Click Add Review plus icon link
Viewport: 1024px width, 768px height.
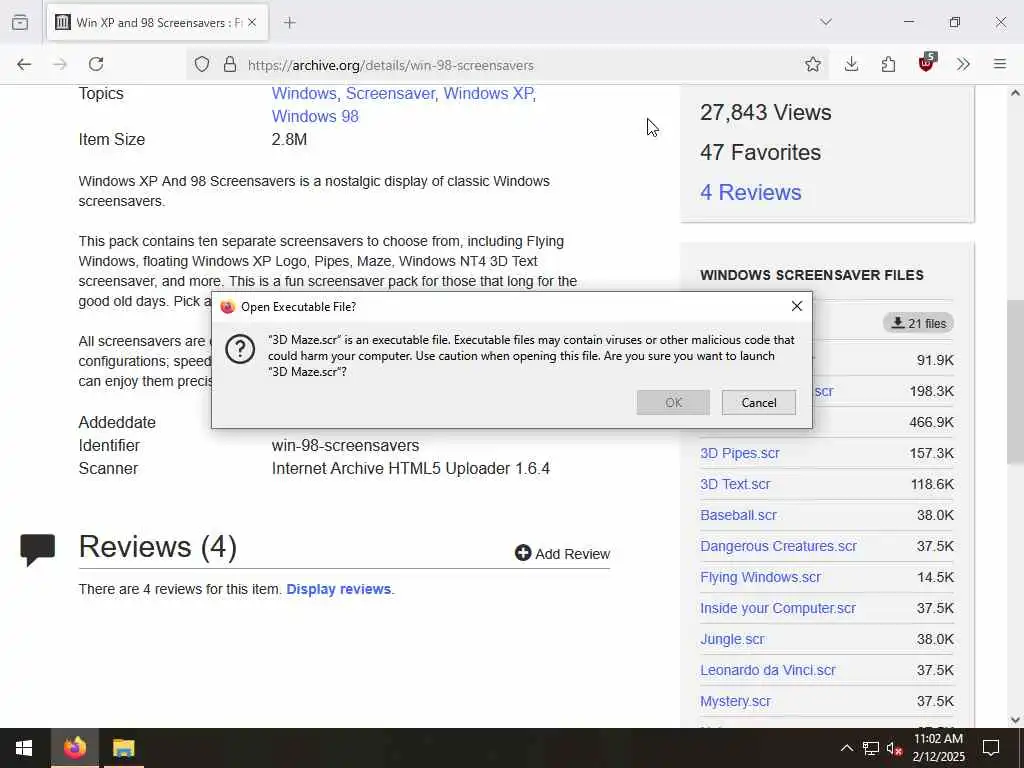(x=562, y=554)
